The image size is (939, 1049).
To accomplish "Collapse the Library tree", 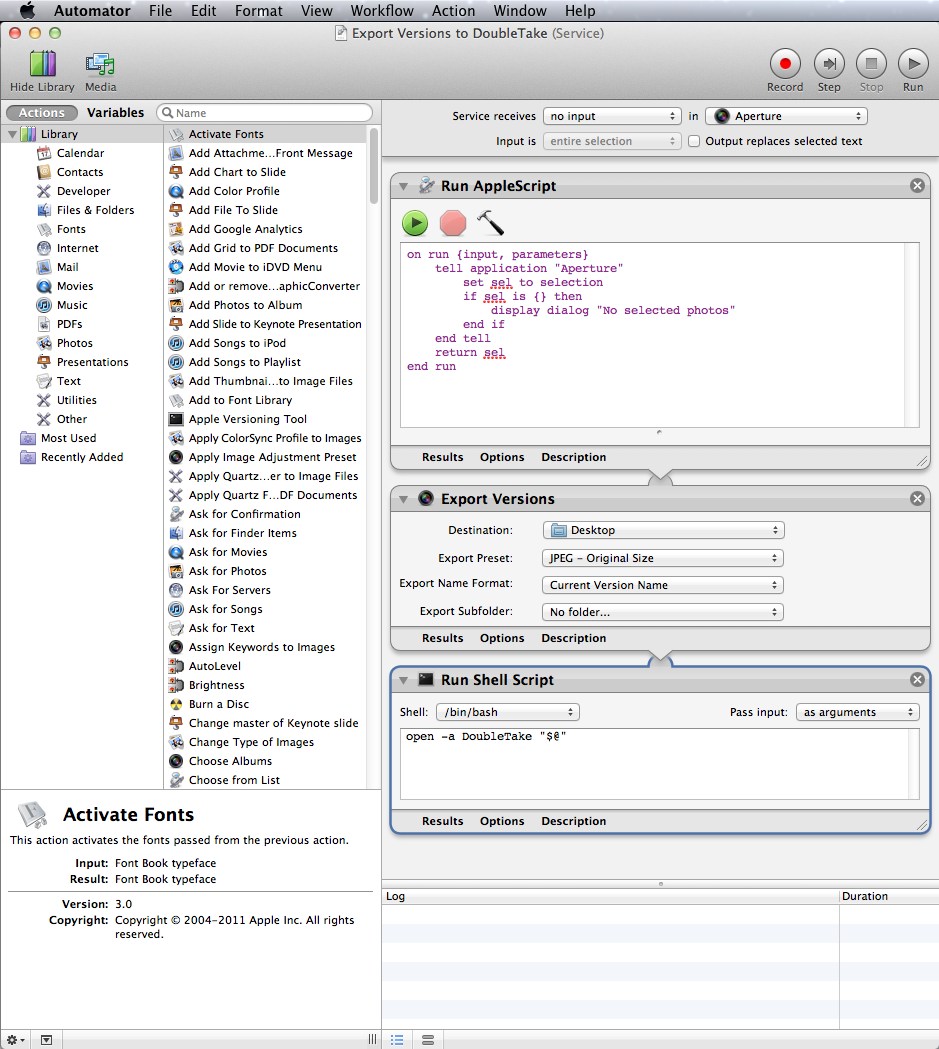I will point(12,134).
